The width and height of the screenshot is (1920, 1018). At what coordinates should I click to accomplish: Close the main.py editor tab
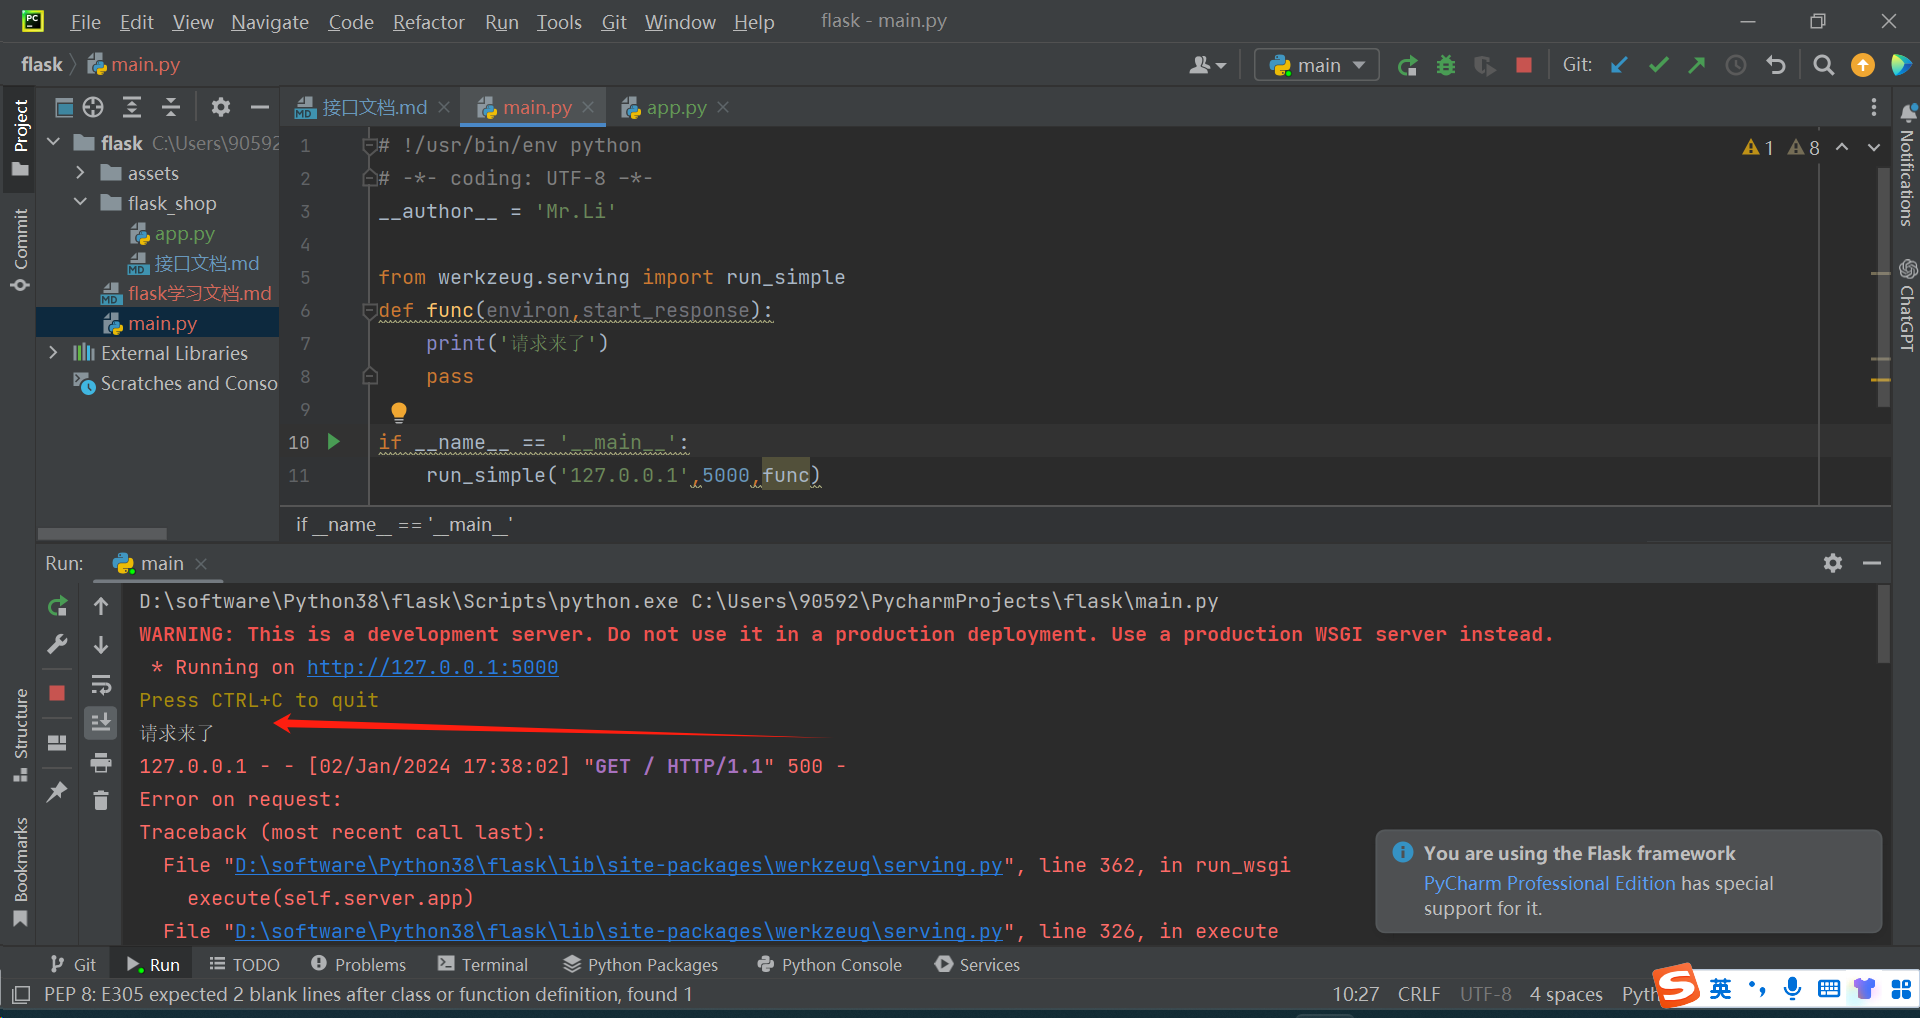588,107
